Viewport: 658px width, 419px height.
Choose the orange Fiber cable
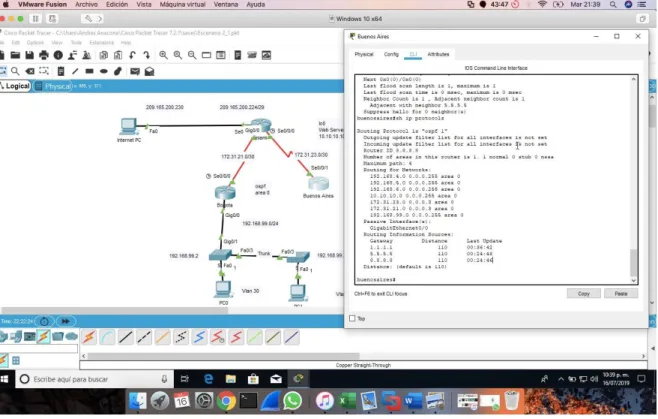click(162, 337)
